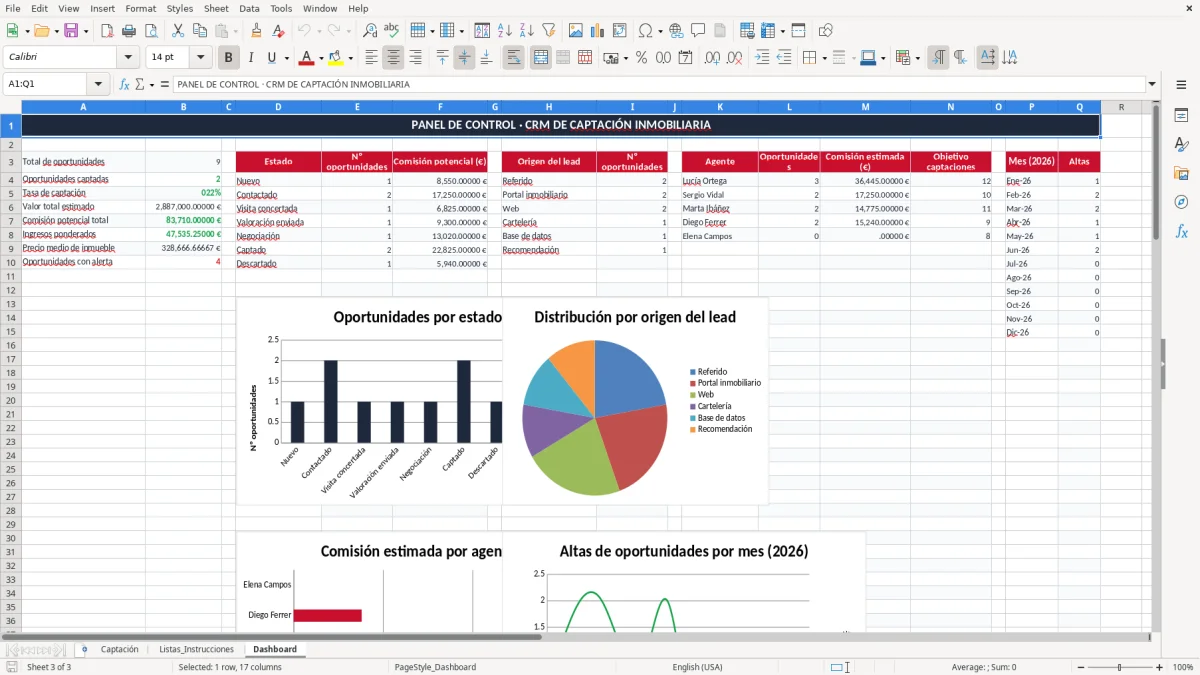Viewport: 1200px width, 675px height.
Task: Toggle Underline formatting
Action: click(x=272, y=58)
